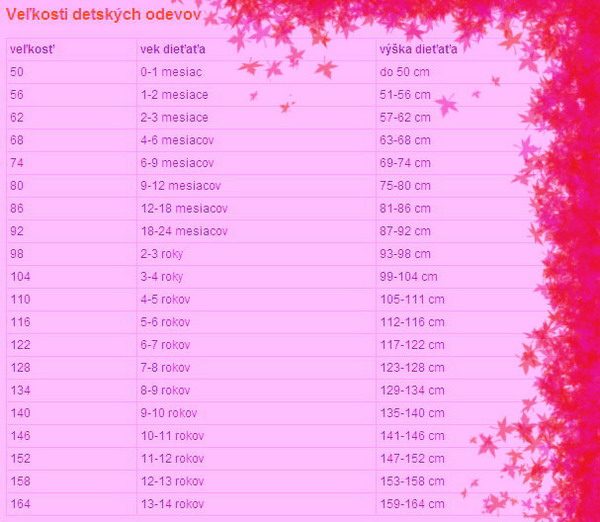Select the '69-74 cm' height cell
This screenshot has height=522, width=600.
[x=406, y=163]
